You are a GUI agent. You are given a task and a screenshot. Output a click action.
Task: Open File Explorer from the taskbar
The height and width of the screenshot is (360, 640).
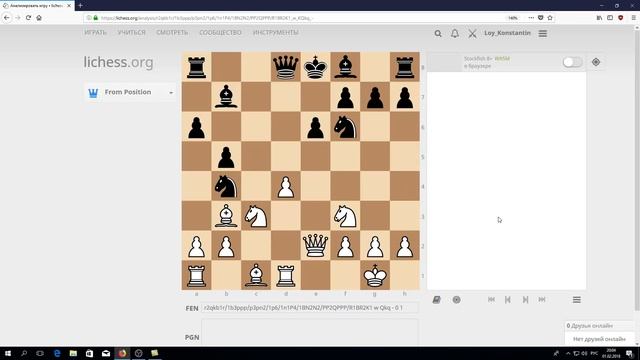[x=73, y=353]
